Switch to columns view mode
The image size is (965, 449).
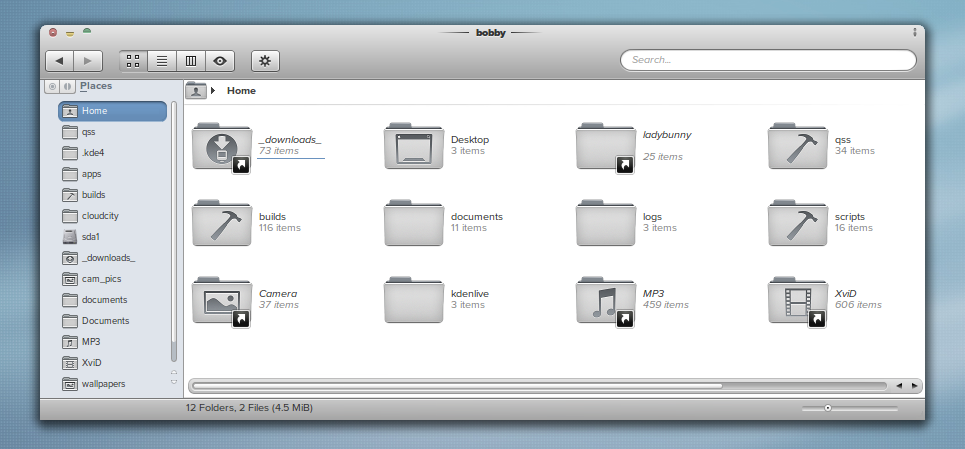click(x=191, y=61)
